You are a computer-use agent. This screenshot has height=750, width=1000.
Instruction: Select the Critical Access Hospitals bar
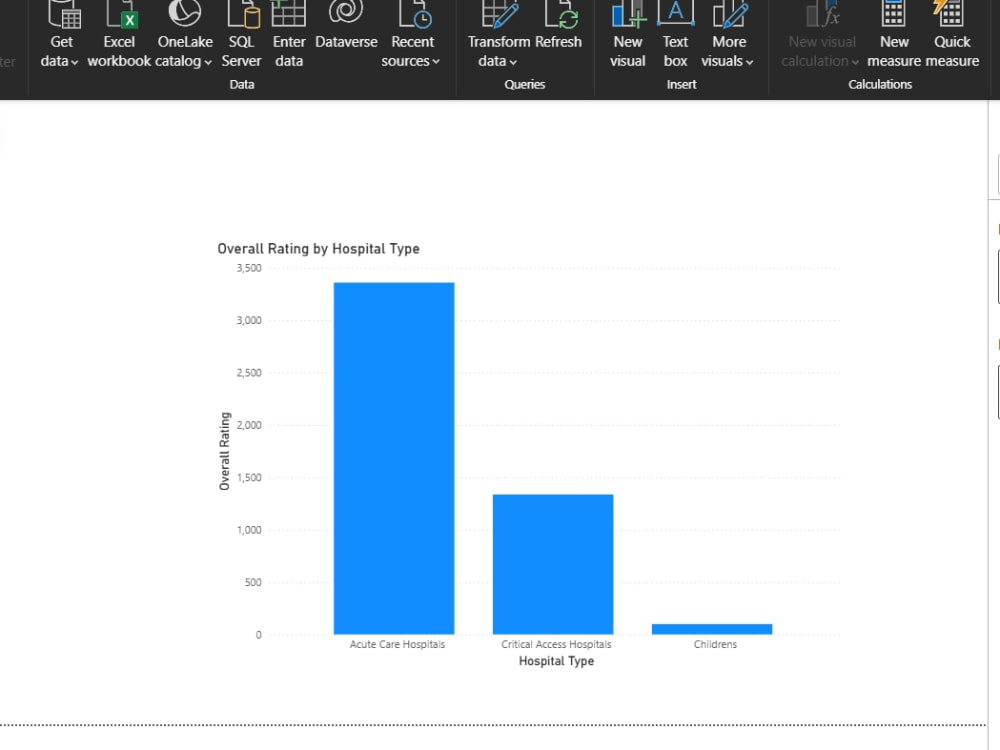coord(553,564)
